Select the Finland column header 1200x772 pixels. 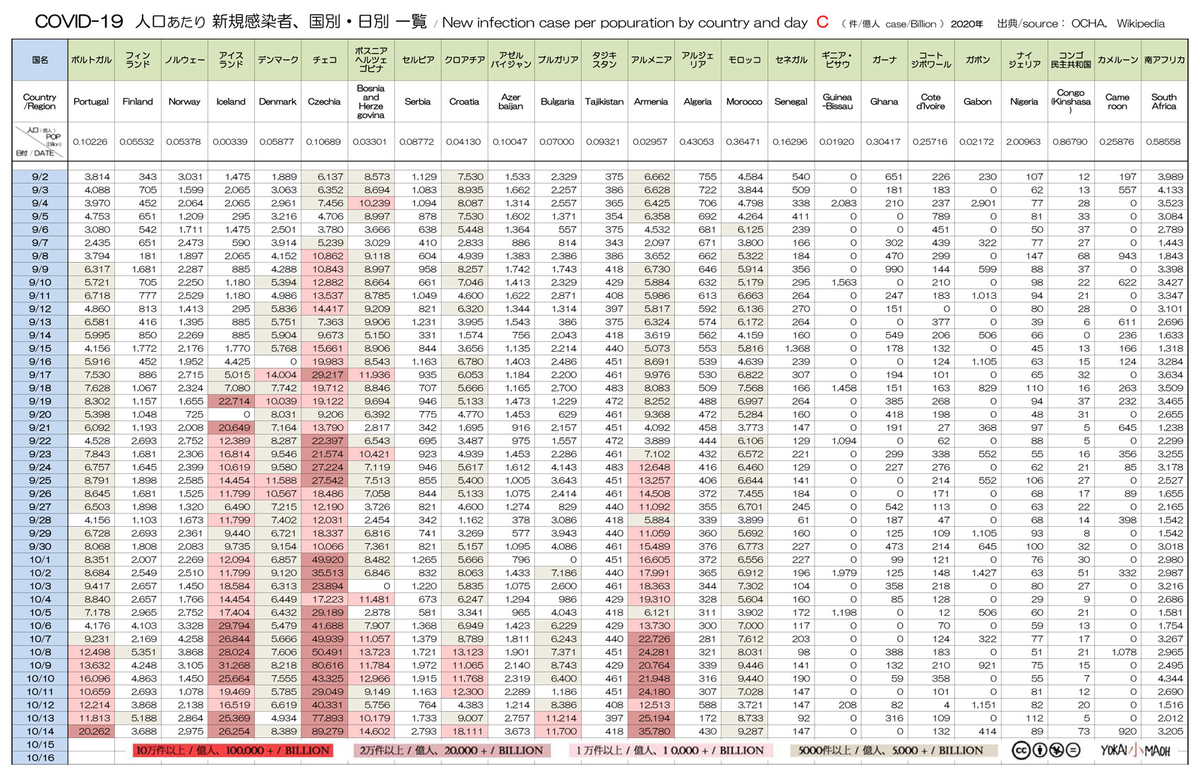[x=136, y=102]
